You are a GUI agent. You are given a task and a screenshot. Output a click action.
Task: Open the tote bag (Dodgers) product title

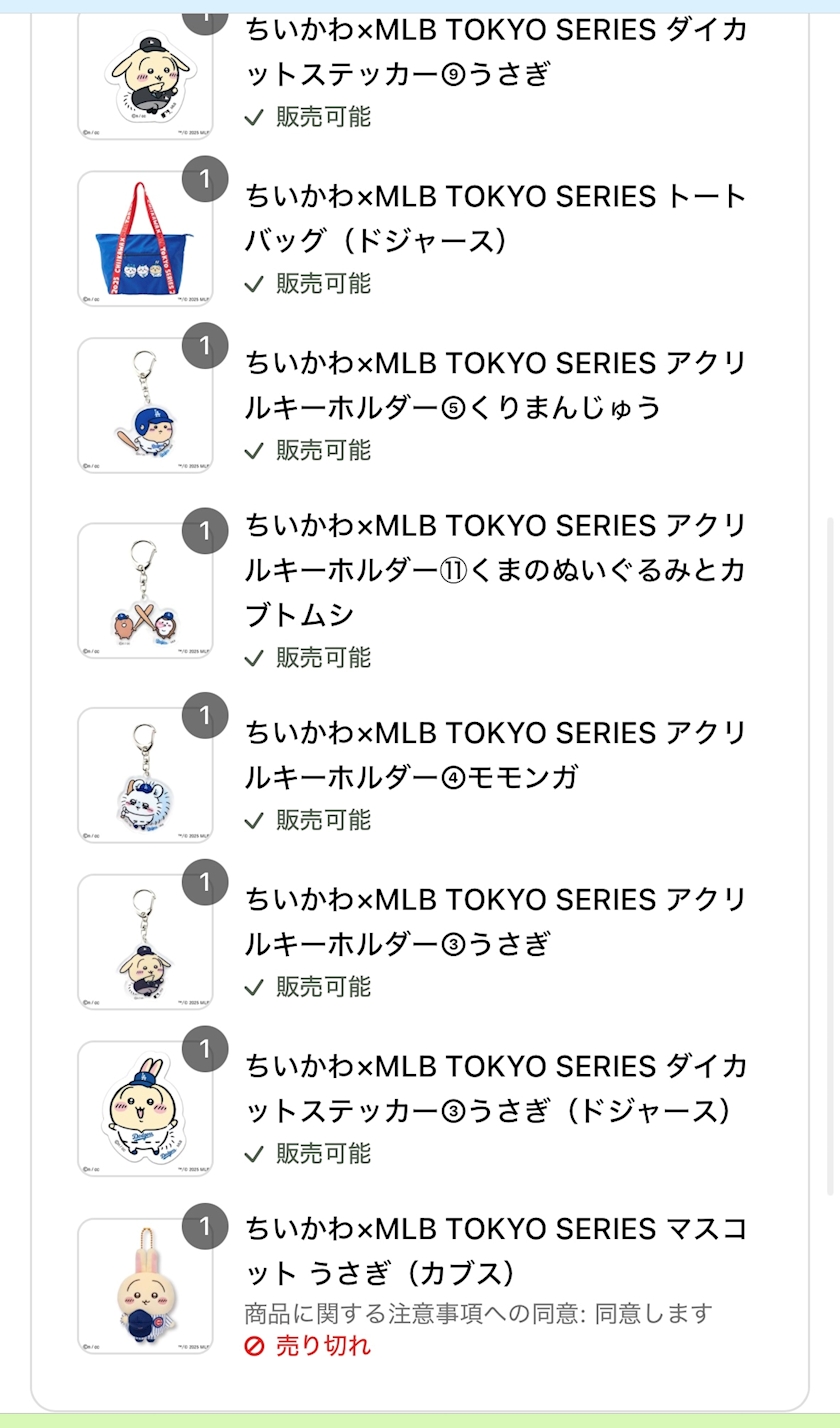click(x=496, y=218)
